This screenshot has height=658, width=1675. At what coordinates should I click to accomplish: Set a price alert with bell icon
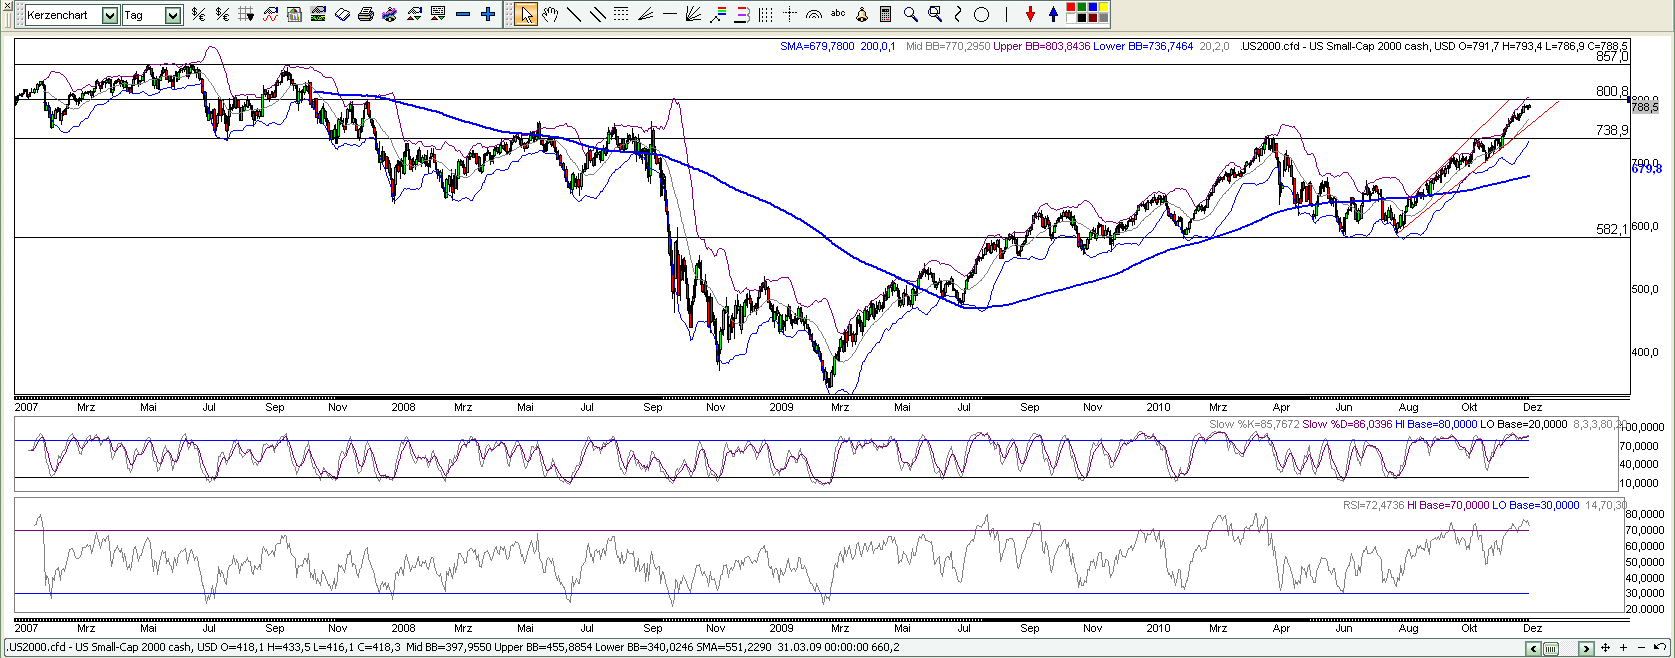[x=862, y=14]
